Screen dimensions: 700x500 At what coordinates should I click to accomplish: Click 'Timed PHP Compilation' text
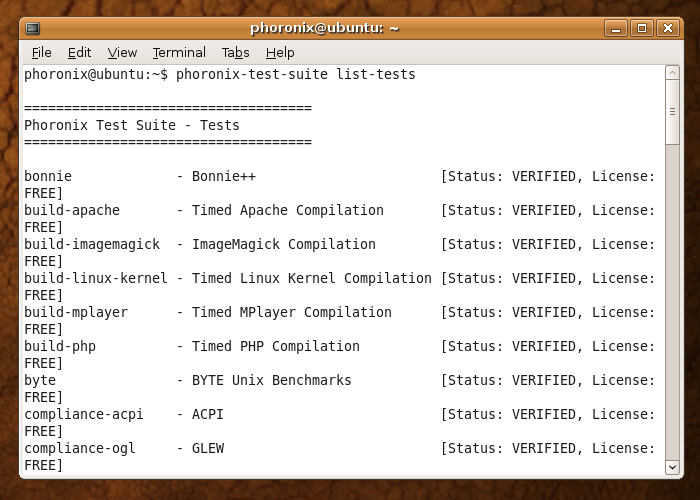coord(275,346)
